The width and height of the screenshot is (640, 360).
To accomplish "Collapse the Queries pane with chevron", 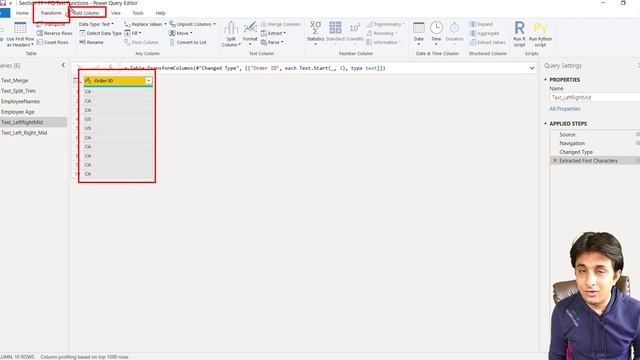I will 63,65.
